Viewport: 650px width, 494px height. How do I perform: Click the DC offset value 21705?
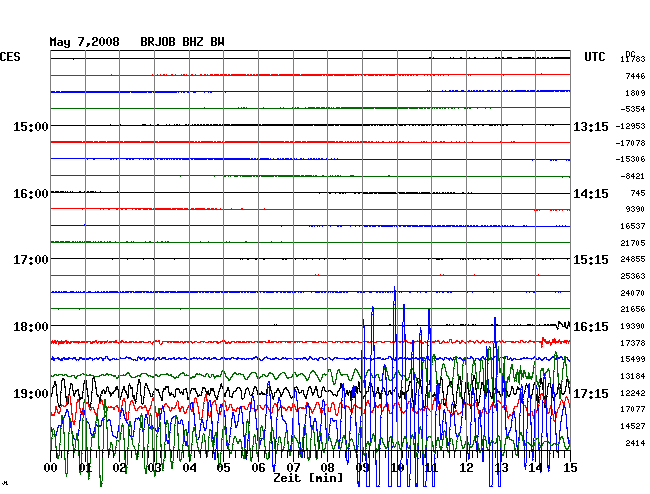[633, 243]
